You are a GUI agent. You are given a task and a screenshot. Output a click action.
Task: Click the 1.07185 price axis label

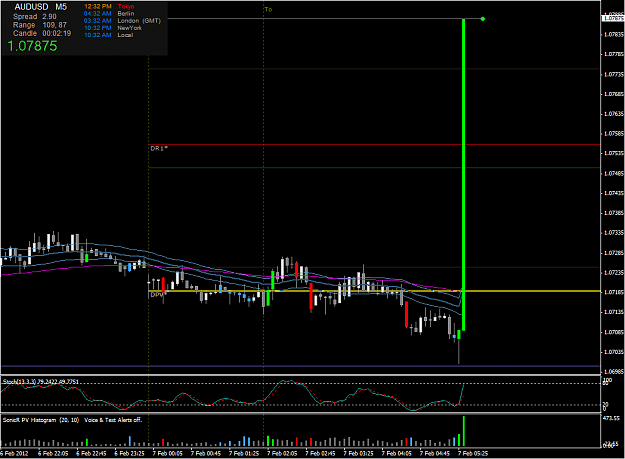614,292
